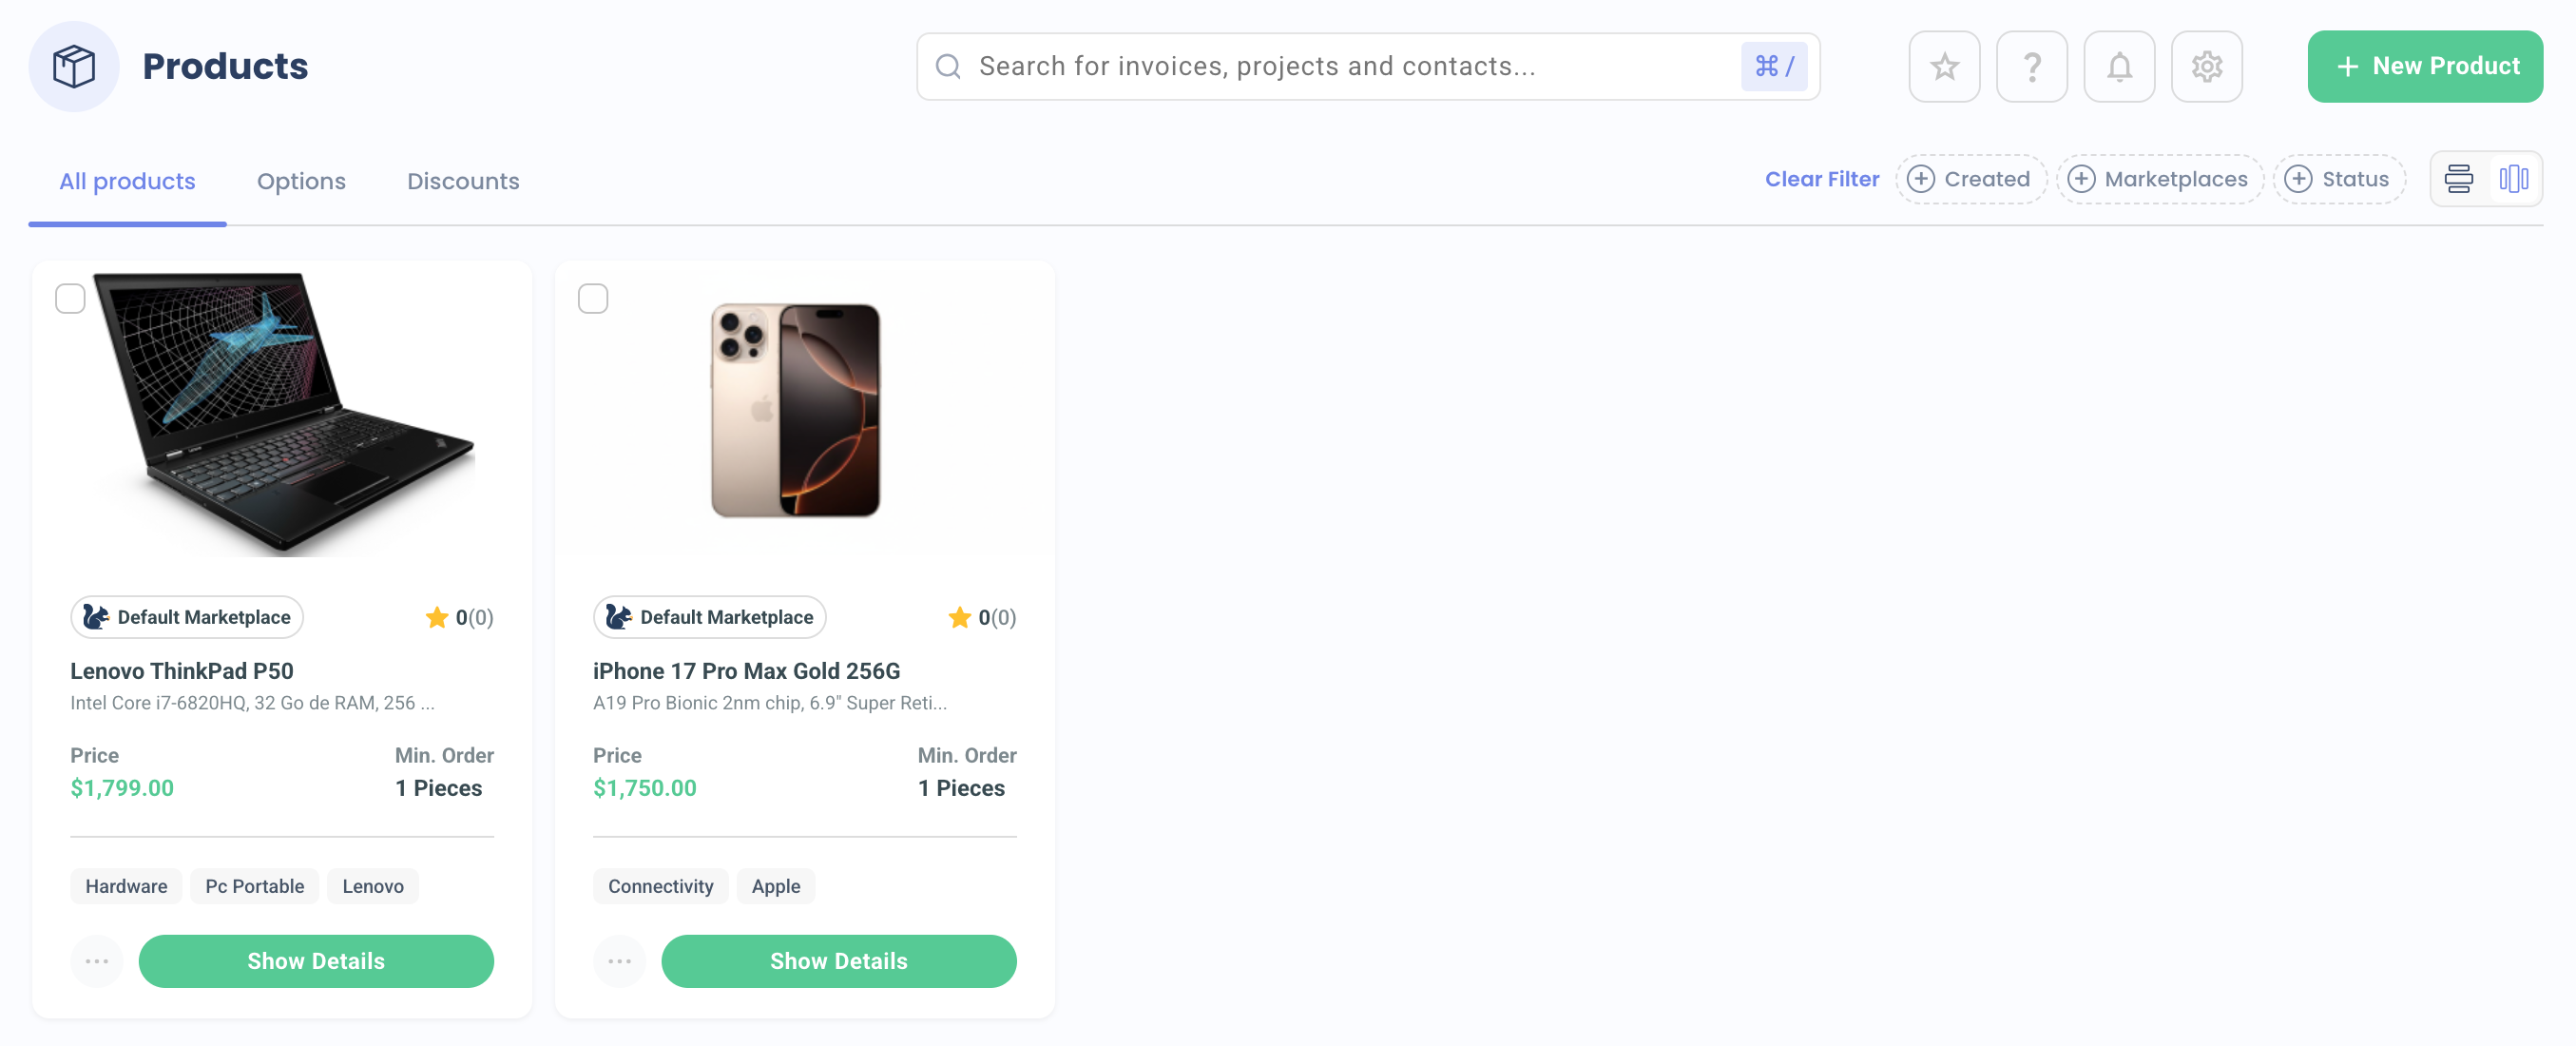This screenshot has width=2576, height=1046.
Task: Open the settings gear icon
Action: tap(2207, 66)
